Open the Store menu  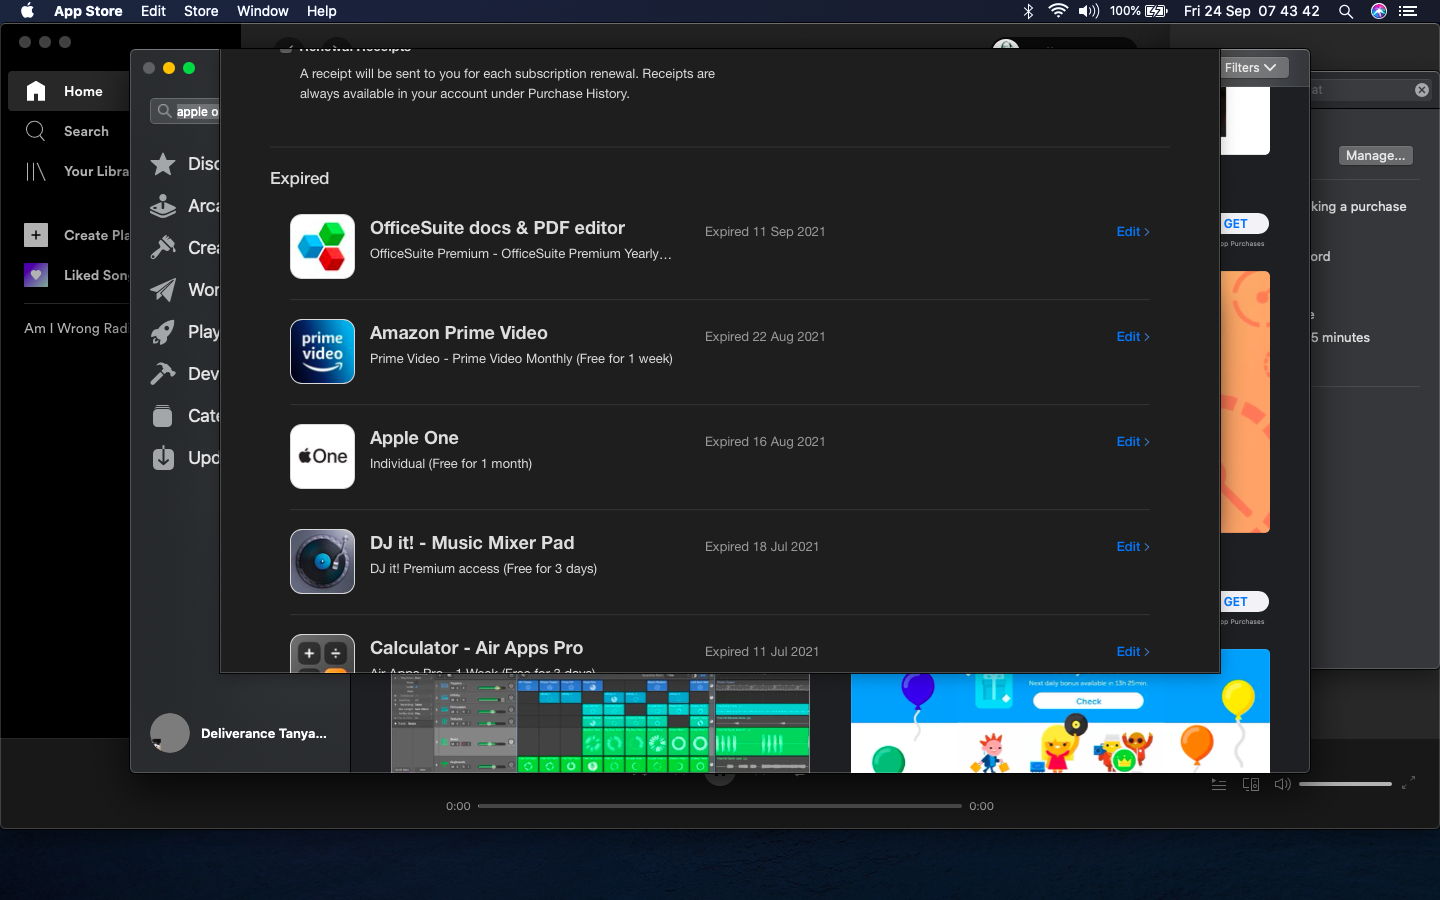pos(201,11)
